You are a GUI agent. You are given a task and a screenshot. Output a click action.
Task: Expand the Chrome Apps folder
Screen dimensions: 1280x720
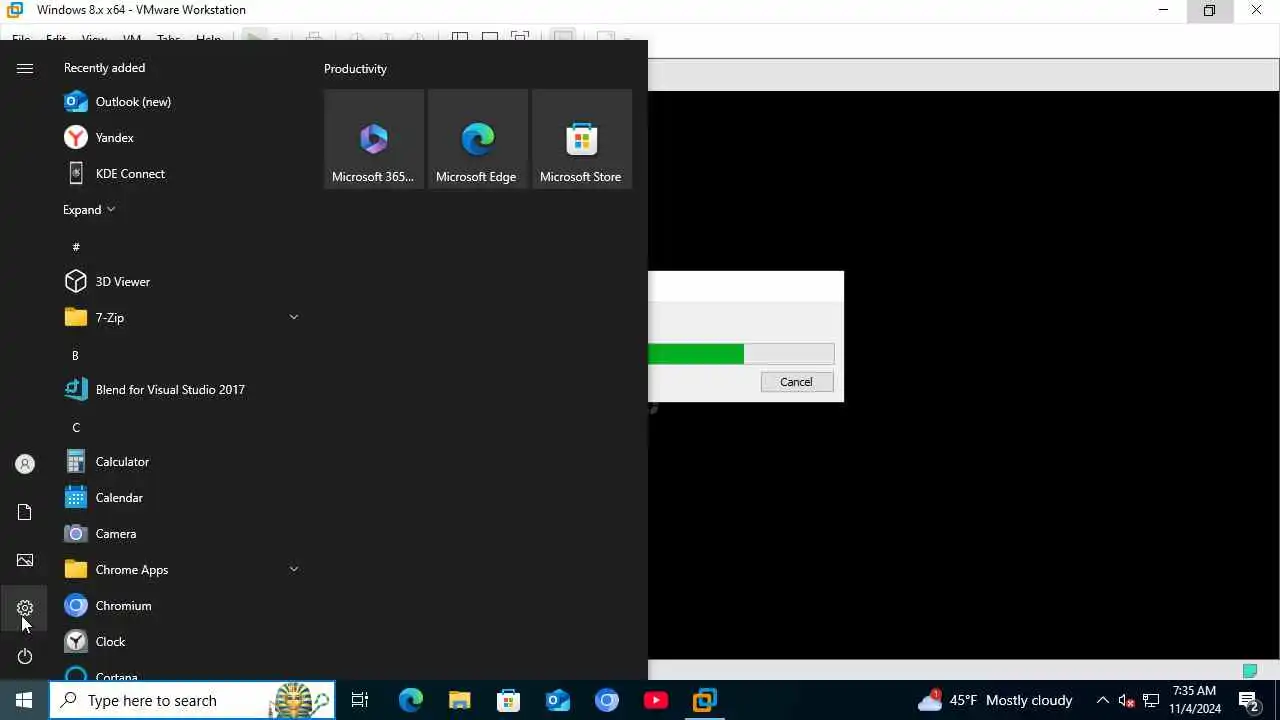point(294,569)
